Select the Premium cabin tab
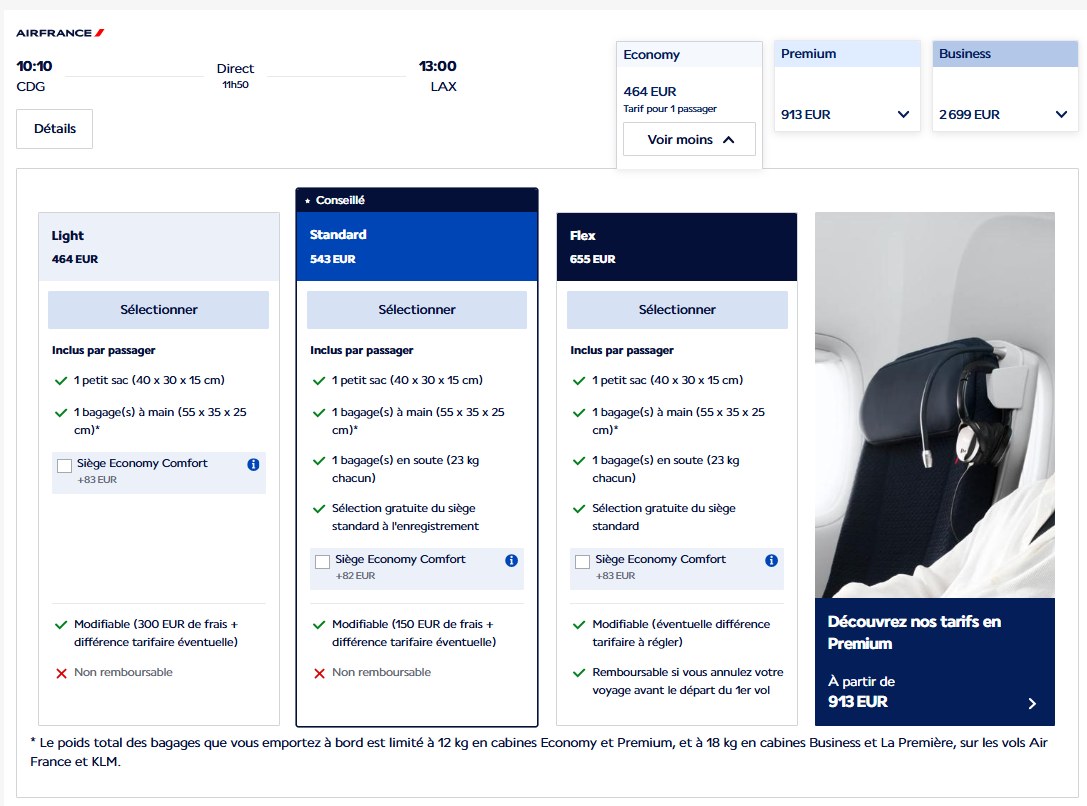 pyautogui.click(x=847, y=53)
